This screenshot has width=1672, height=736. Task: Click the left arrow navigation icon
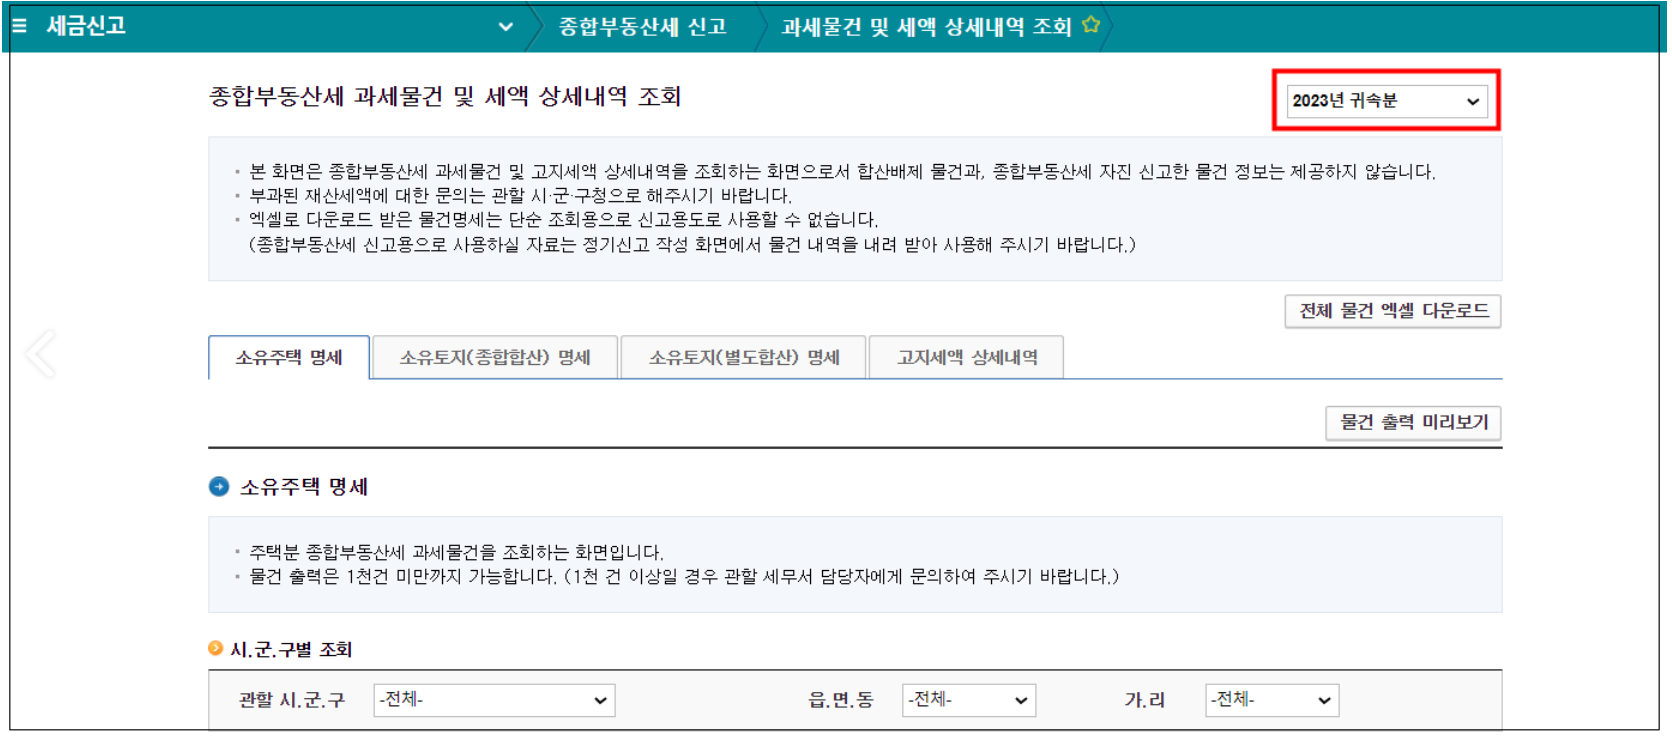pyautogui.click(x=40, y=354)
